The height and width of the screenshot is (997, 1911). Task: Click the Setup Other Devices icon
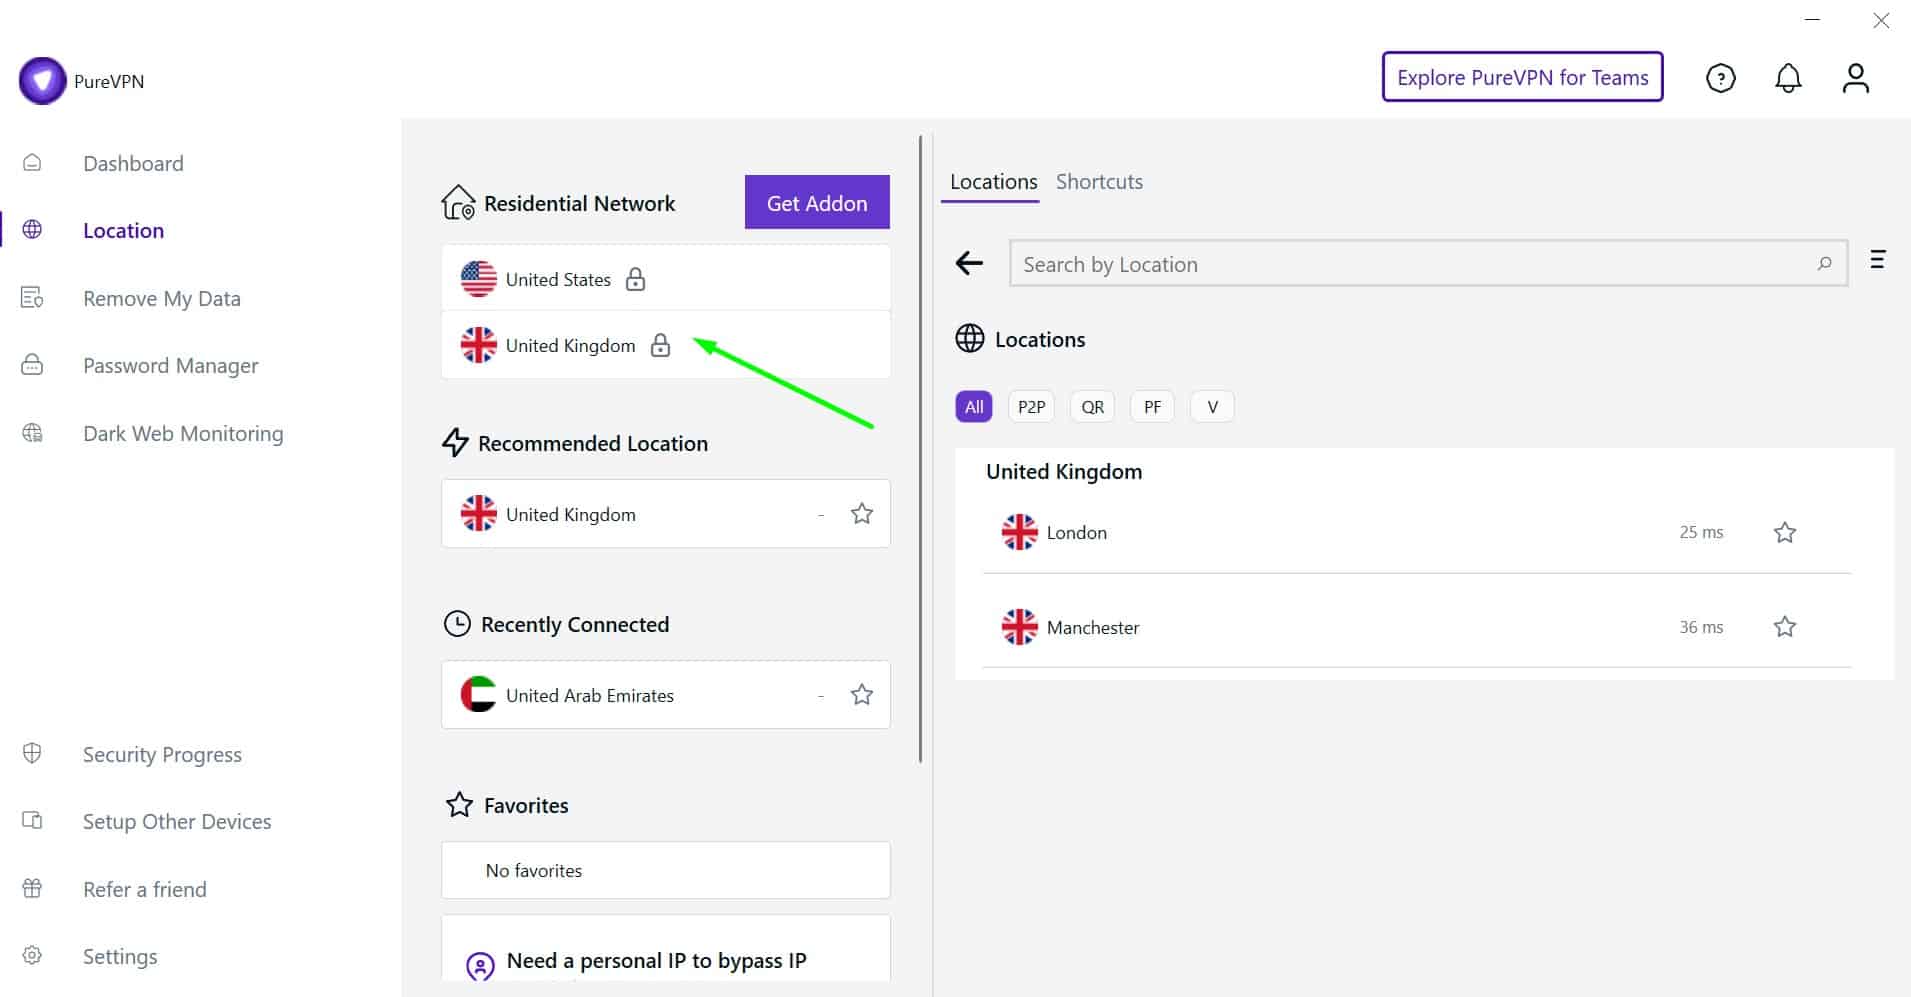click(32, 821)
